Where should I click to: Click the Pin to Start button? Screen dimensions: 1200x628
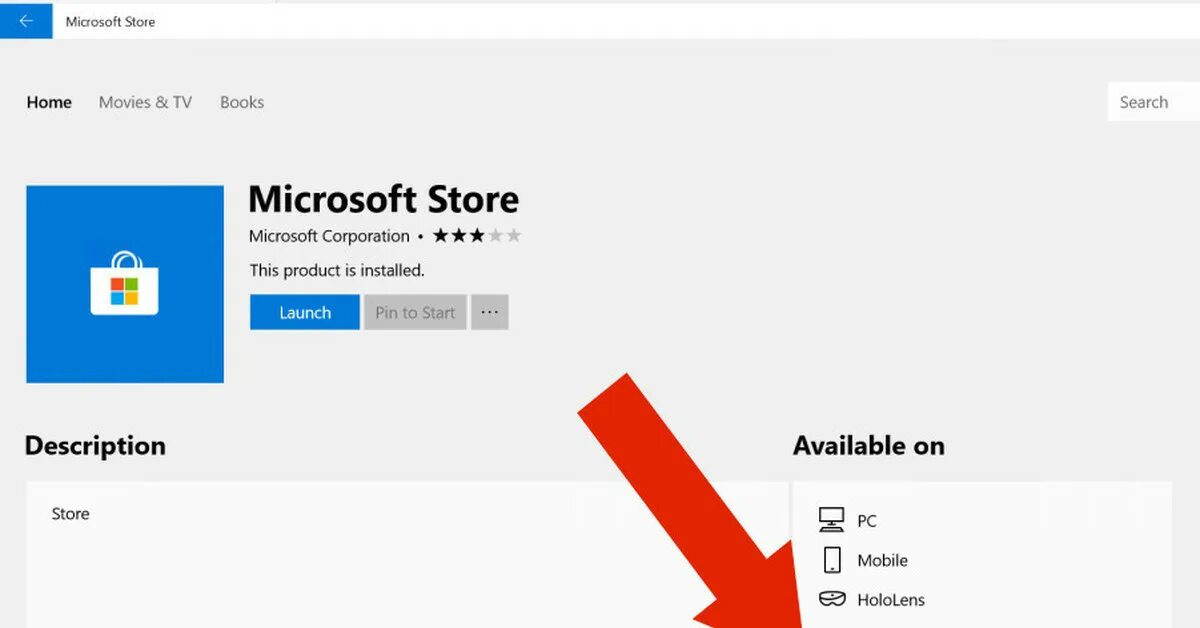pyautogui.click(x=415, y=312)
